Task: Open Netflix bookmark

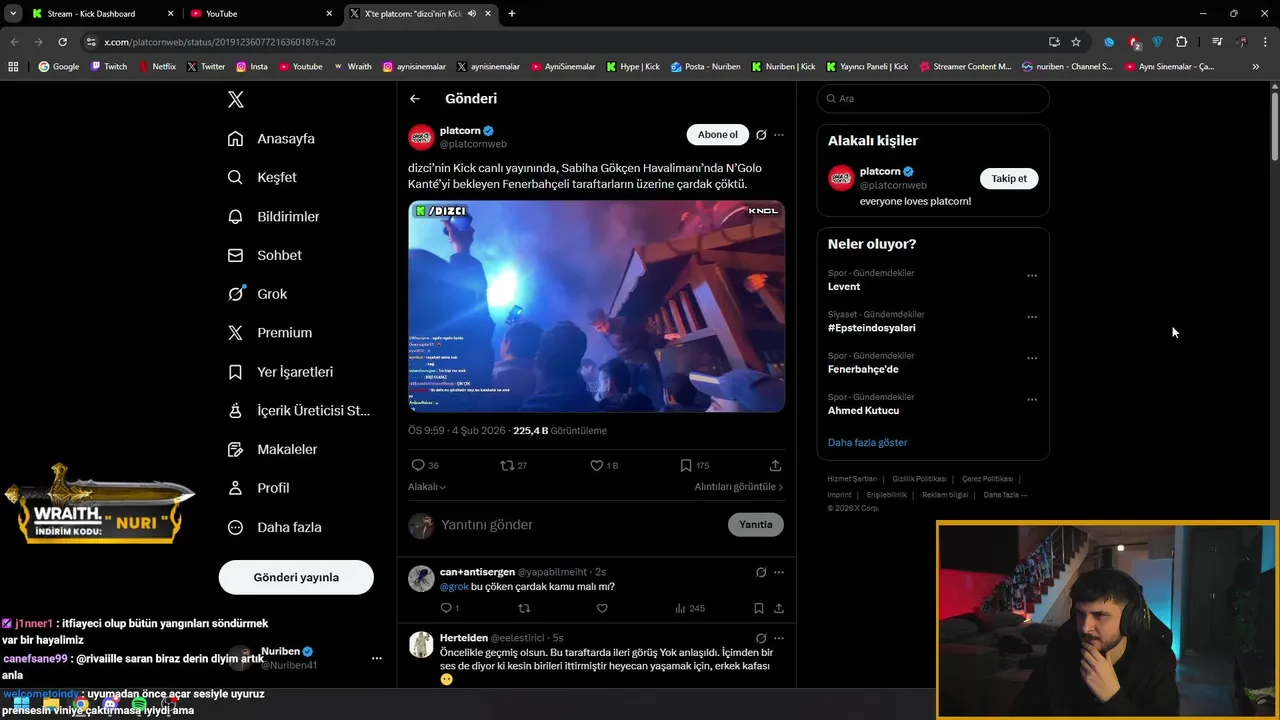Action: pyautogui.click(x=157, y=67)
